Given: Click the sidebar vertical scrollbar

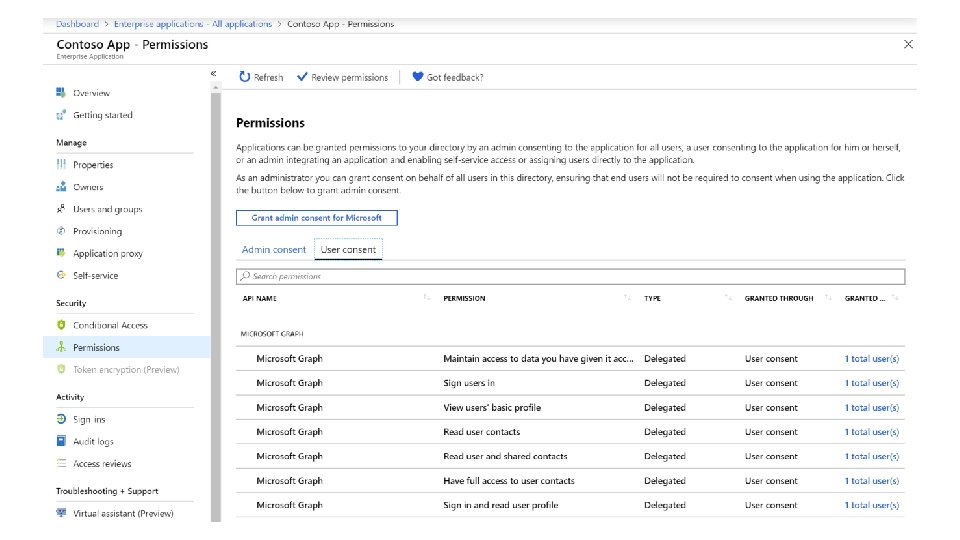Looking at the screenshot, I should coord(216,300).
